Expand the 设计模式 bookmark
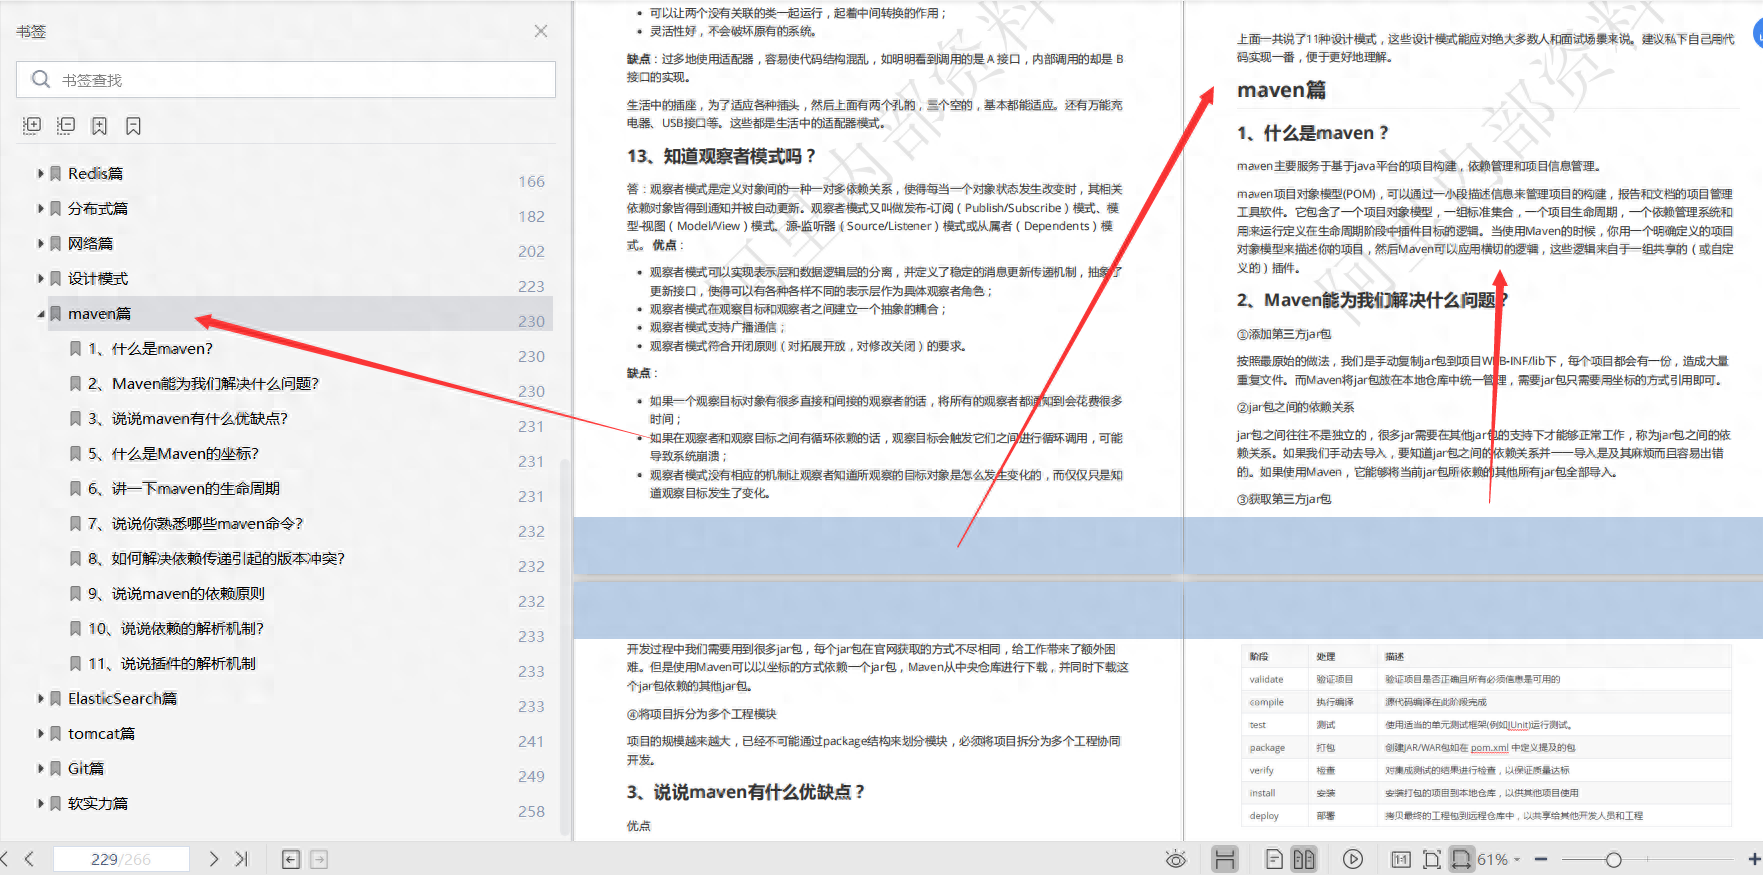1763x875 pixels. (x=41, y=278)
